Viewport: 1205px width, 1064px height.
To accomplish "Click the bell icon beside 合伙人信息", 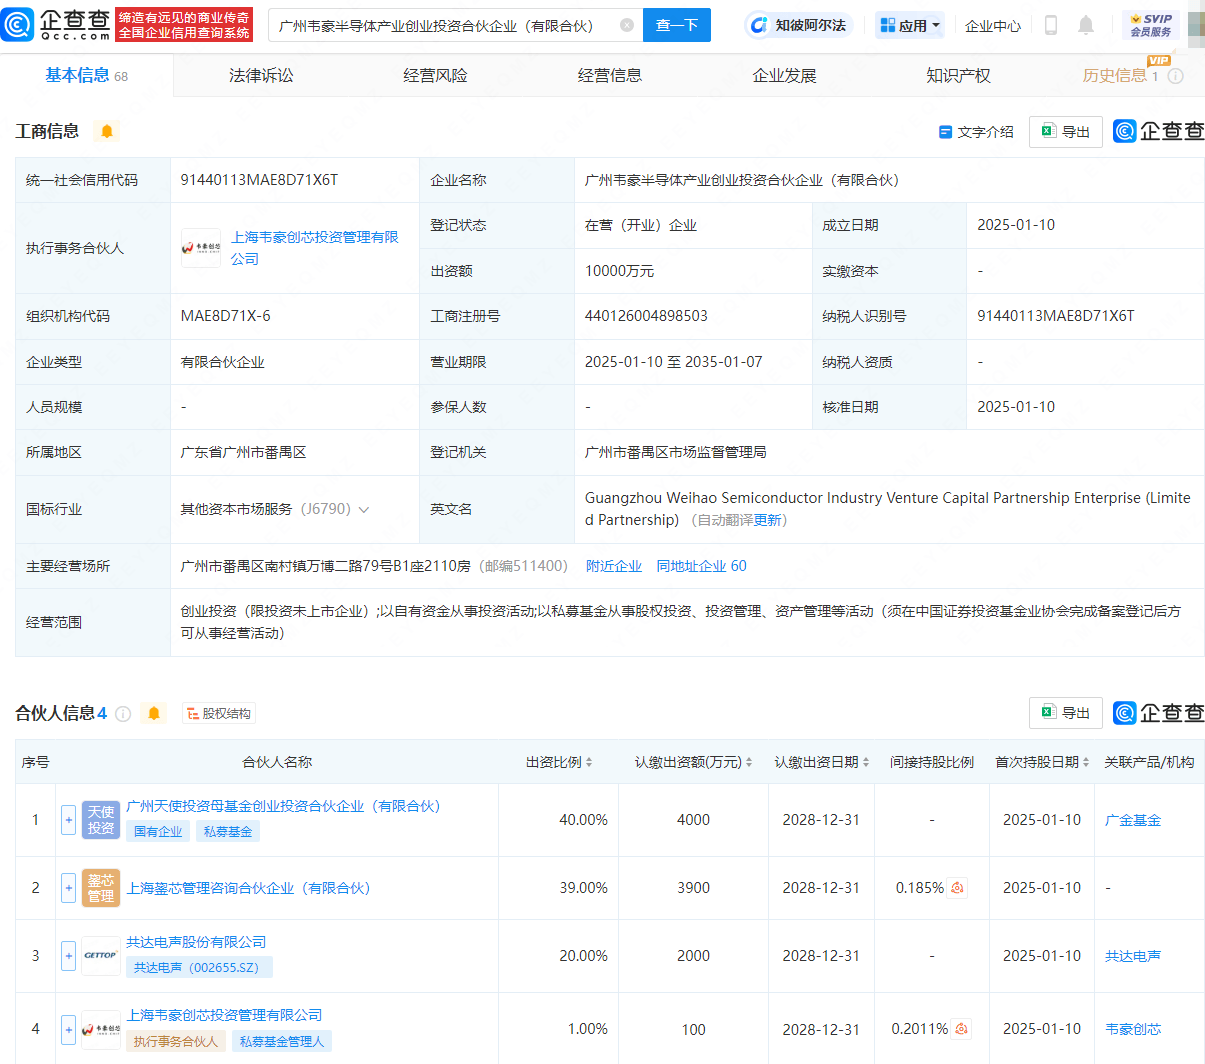I will 154,713.
